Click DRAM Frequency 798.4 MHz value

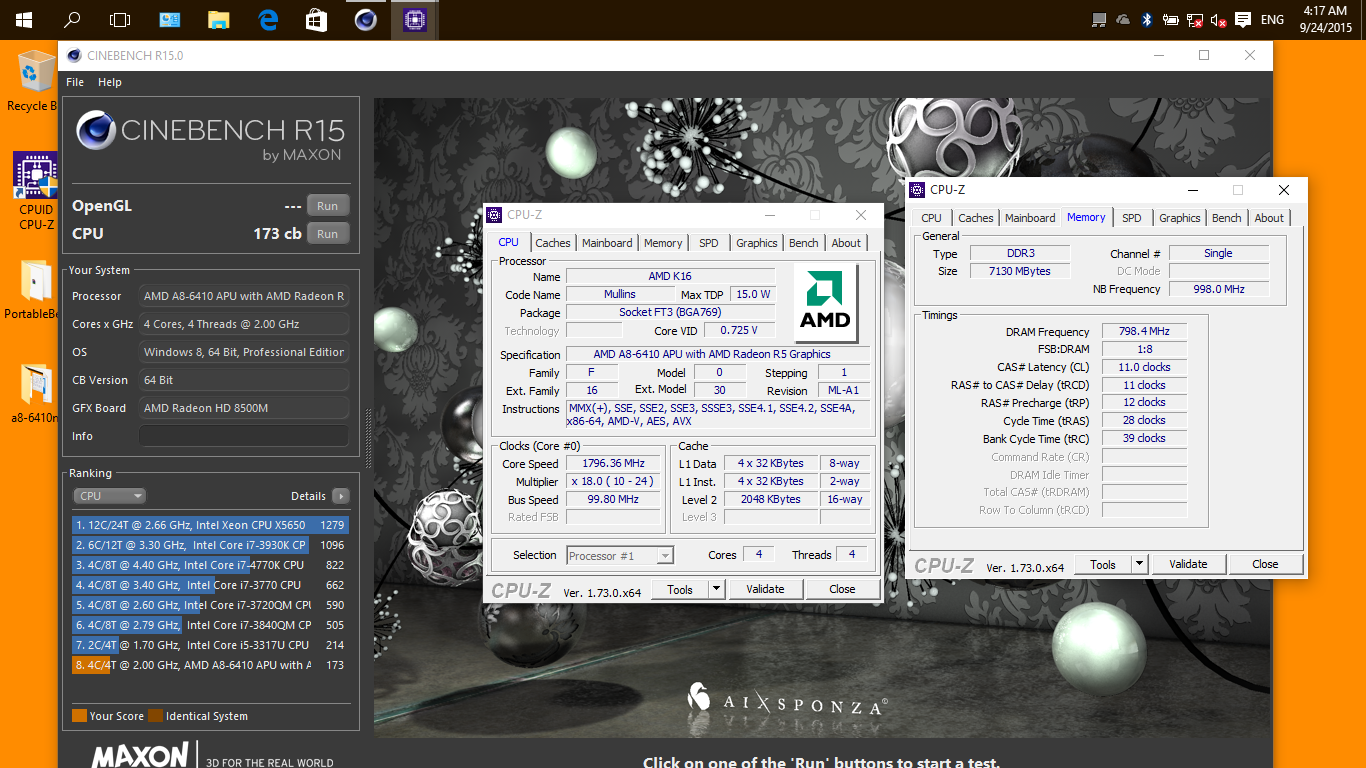(x=1144, y=332)
